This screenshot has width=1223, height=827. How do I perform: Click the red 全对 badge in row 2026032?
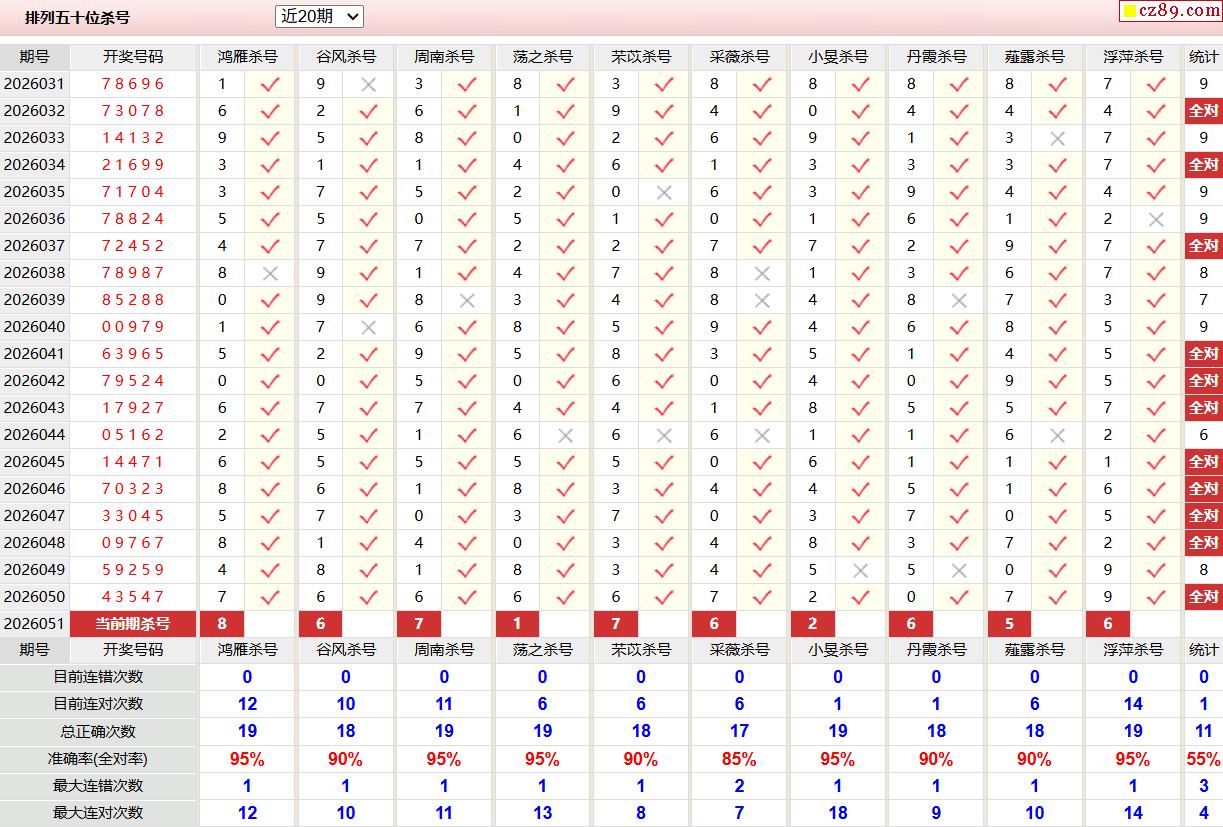(1203, 111)
